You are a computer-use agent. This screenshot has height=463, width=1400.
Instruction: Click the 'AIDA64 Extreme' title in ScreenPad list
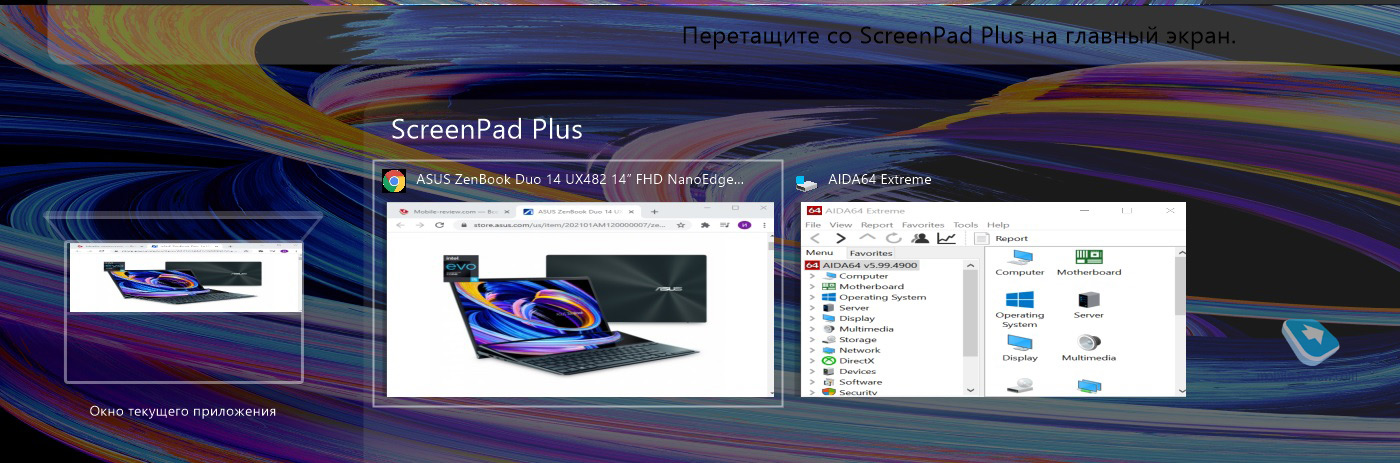click(879, 180)
